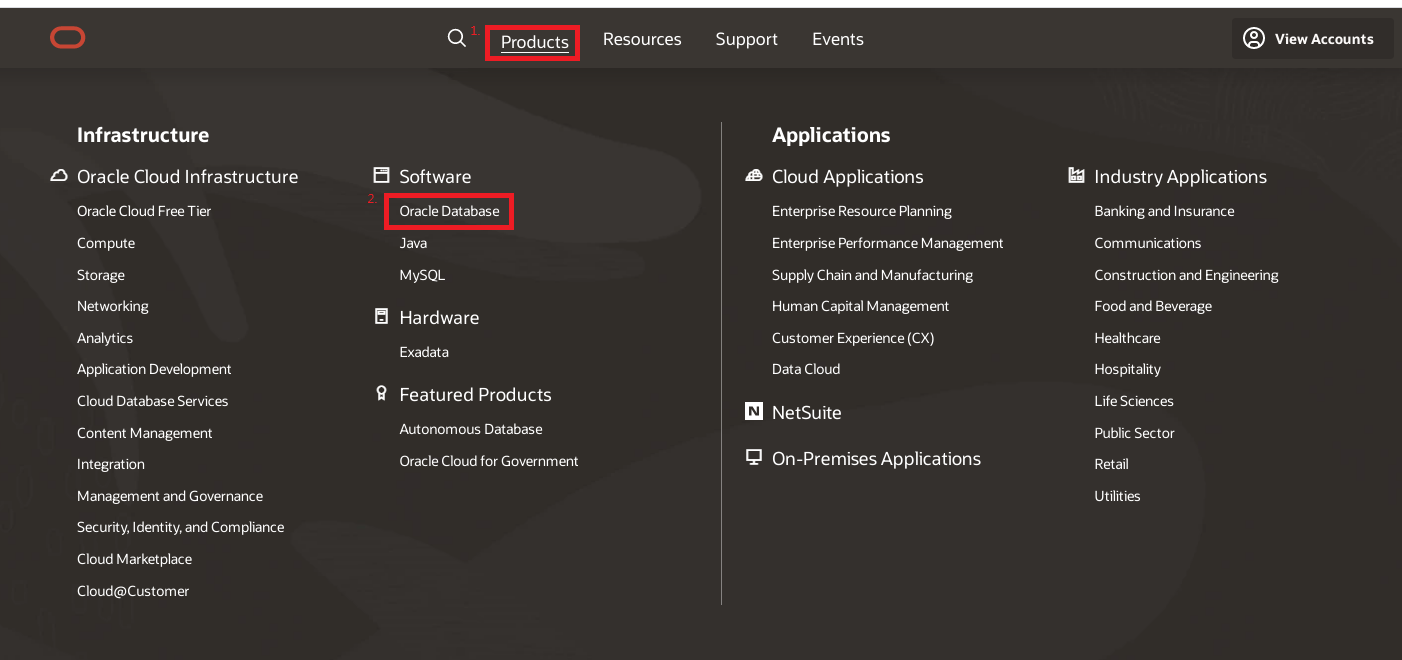Select the Hospitality link
Screen dimensions: 1402x660
1128,369
